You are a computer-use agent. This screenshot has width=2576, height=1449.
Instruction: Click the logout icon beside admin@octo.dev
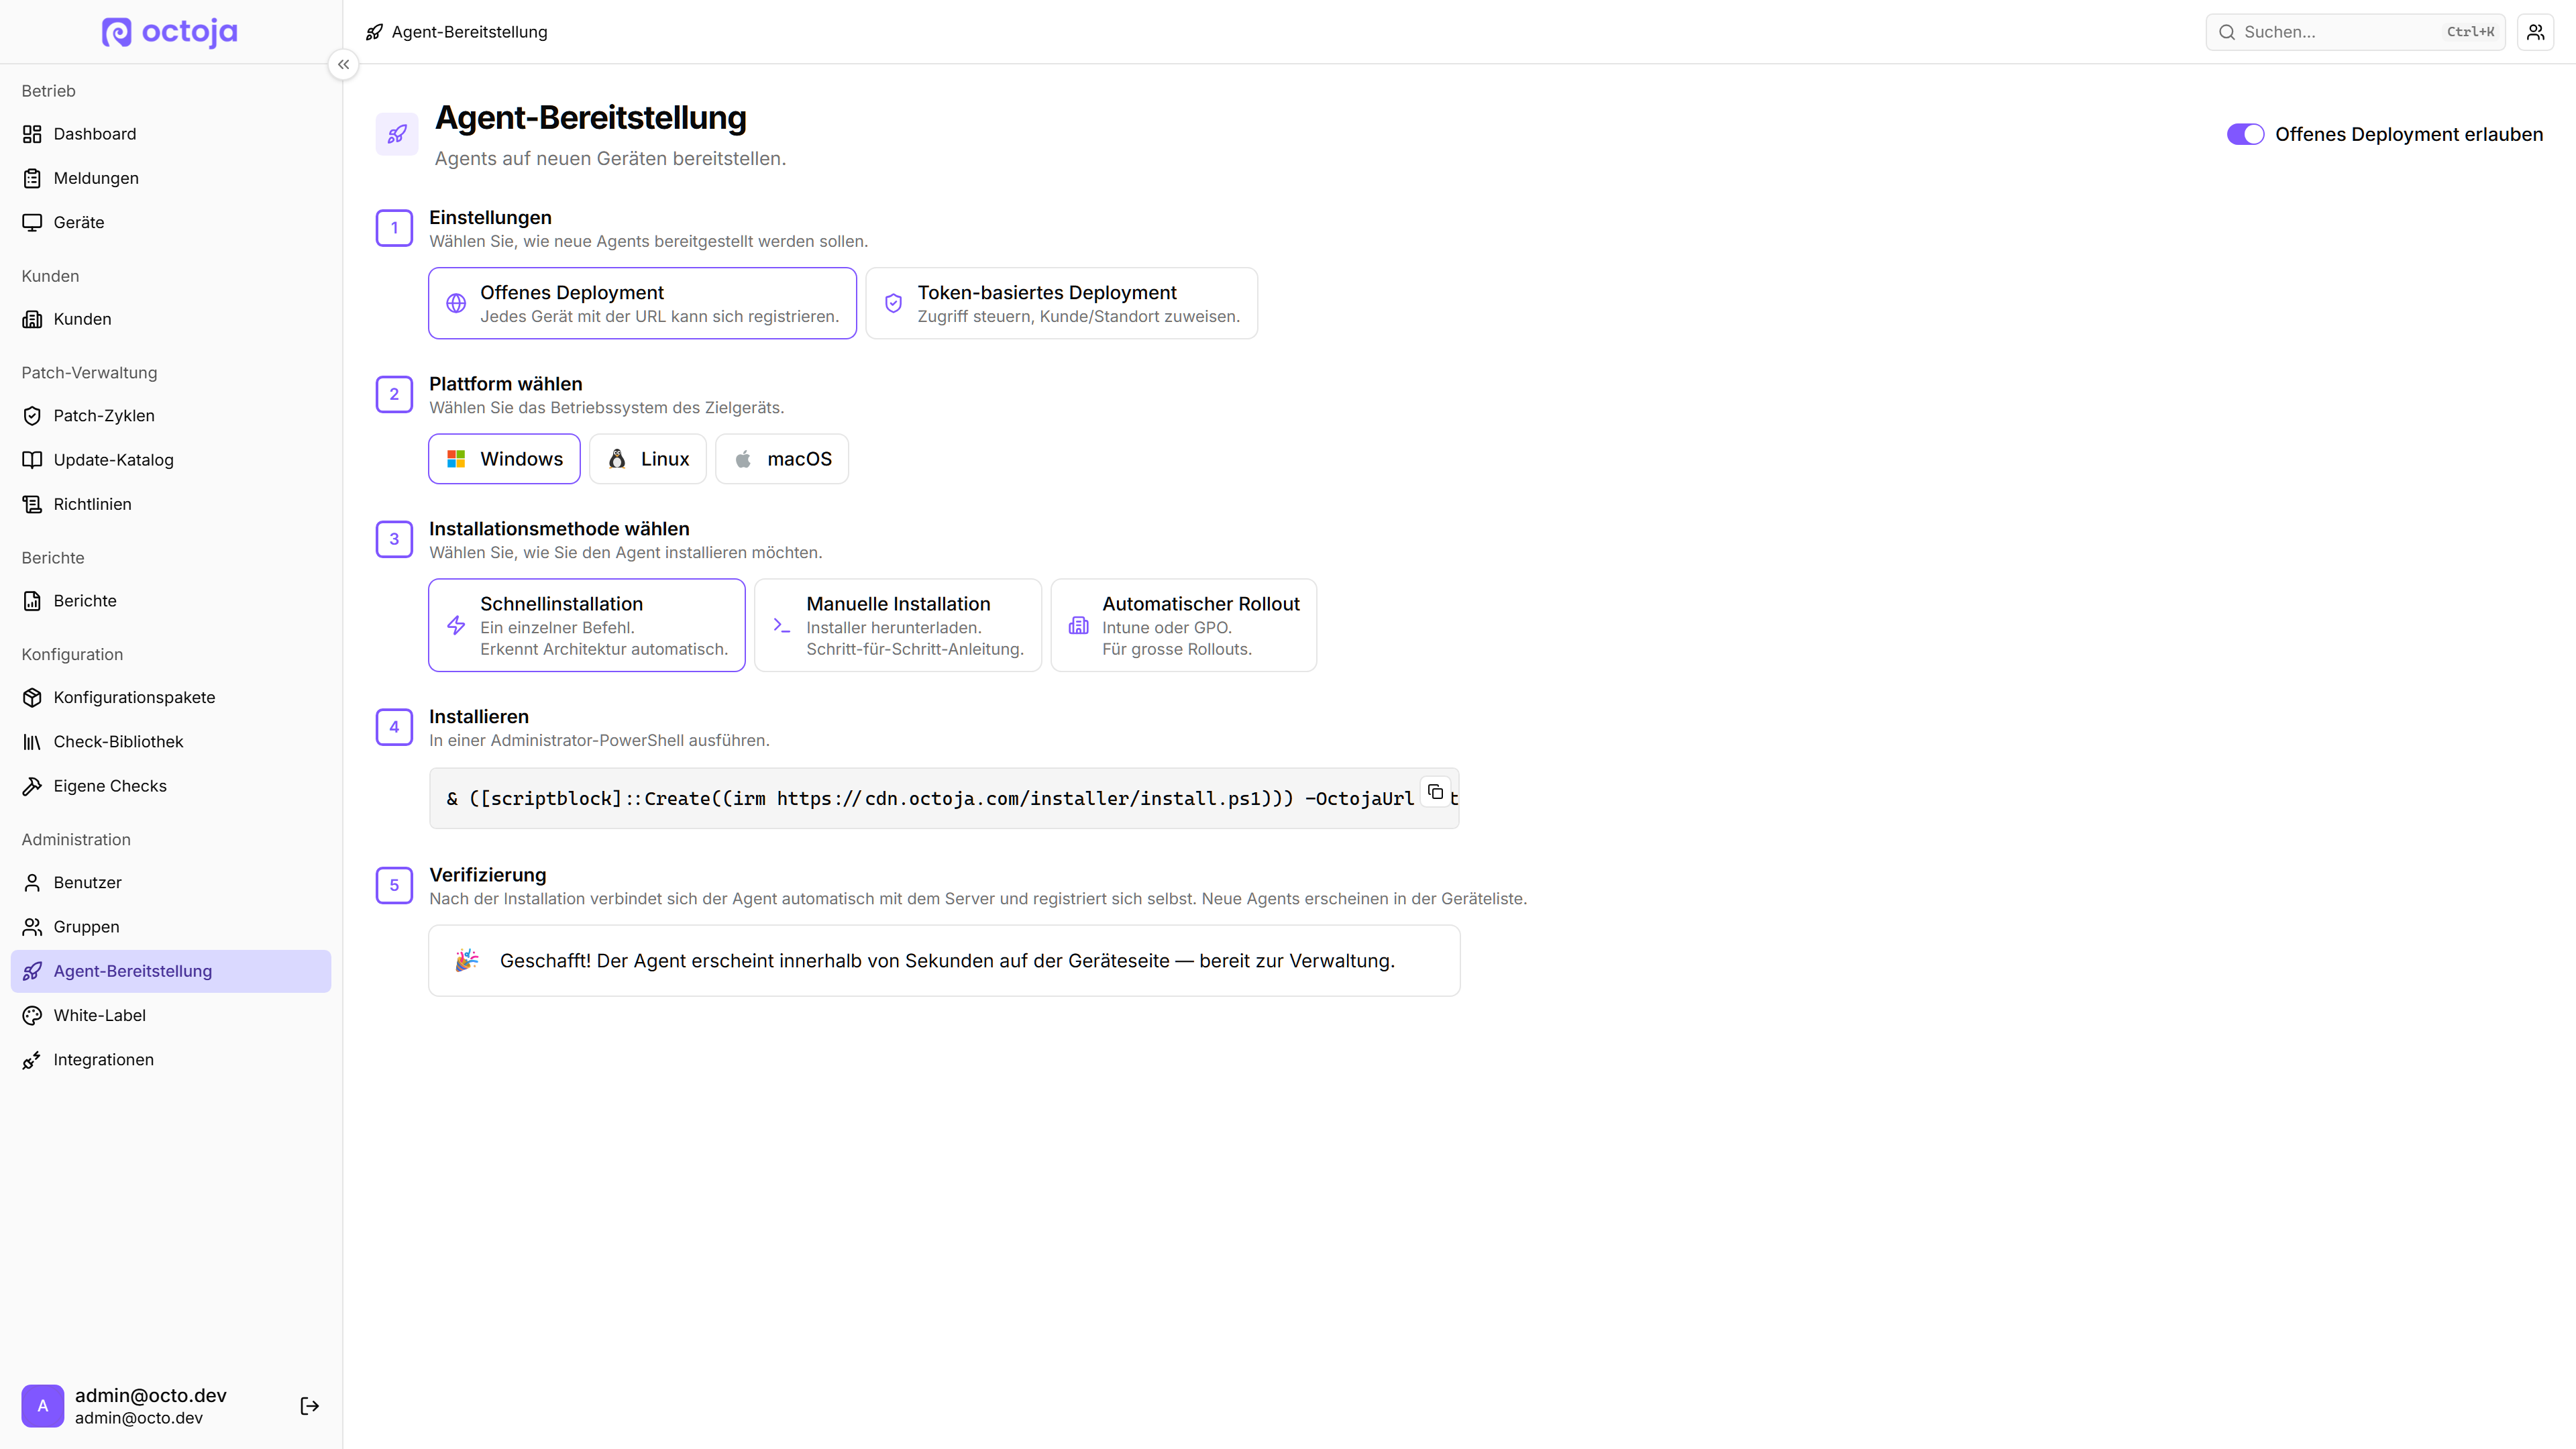pyautogui.click(x=310, y=1405)
